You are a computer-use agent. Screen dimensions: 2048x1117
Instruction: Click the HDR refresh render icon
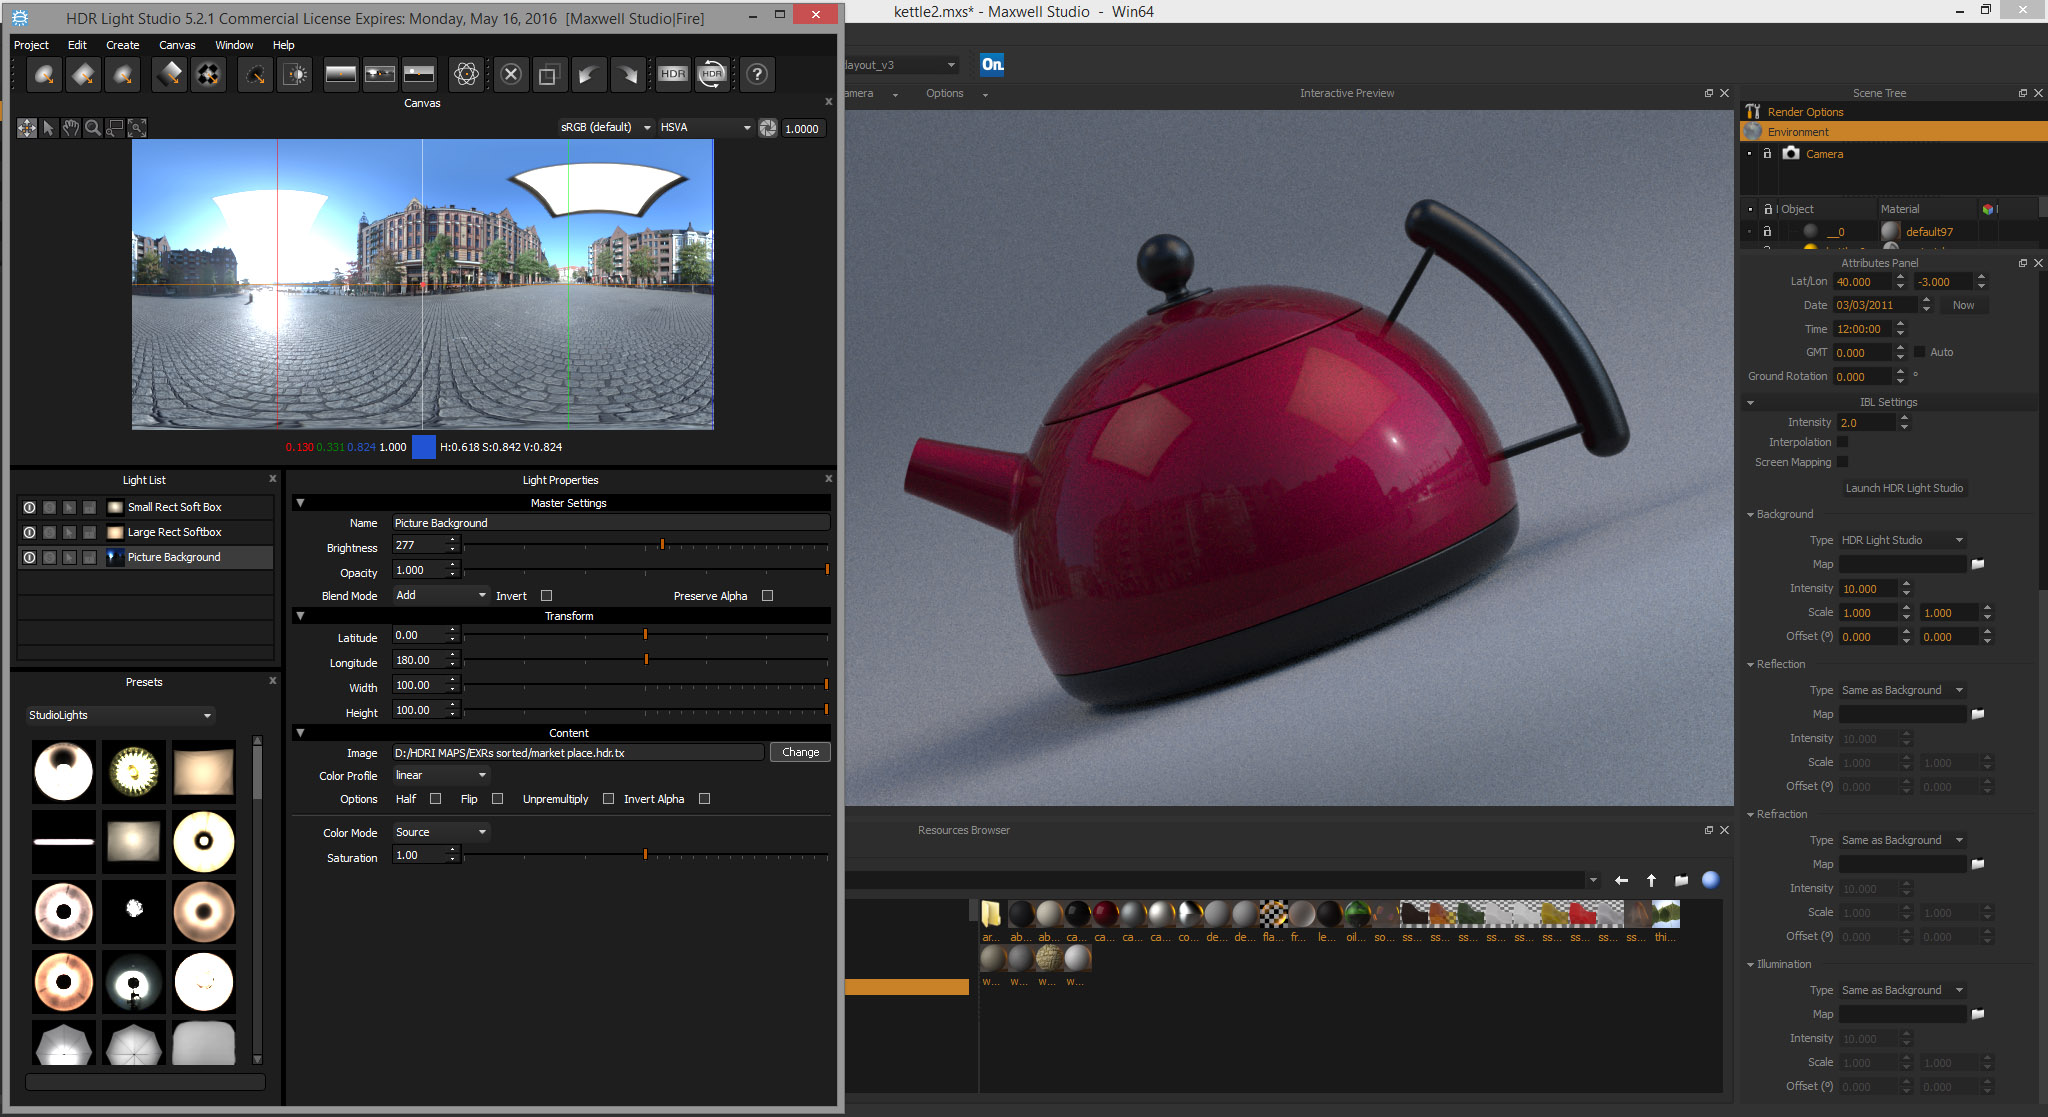click(712, 75)
